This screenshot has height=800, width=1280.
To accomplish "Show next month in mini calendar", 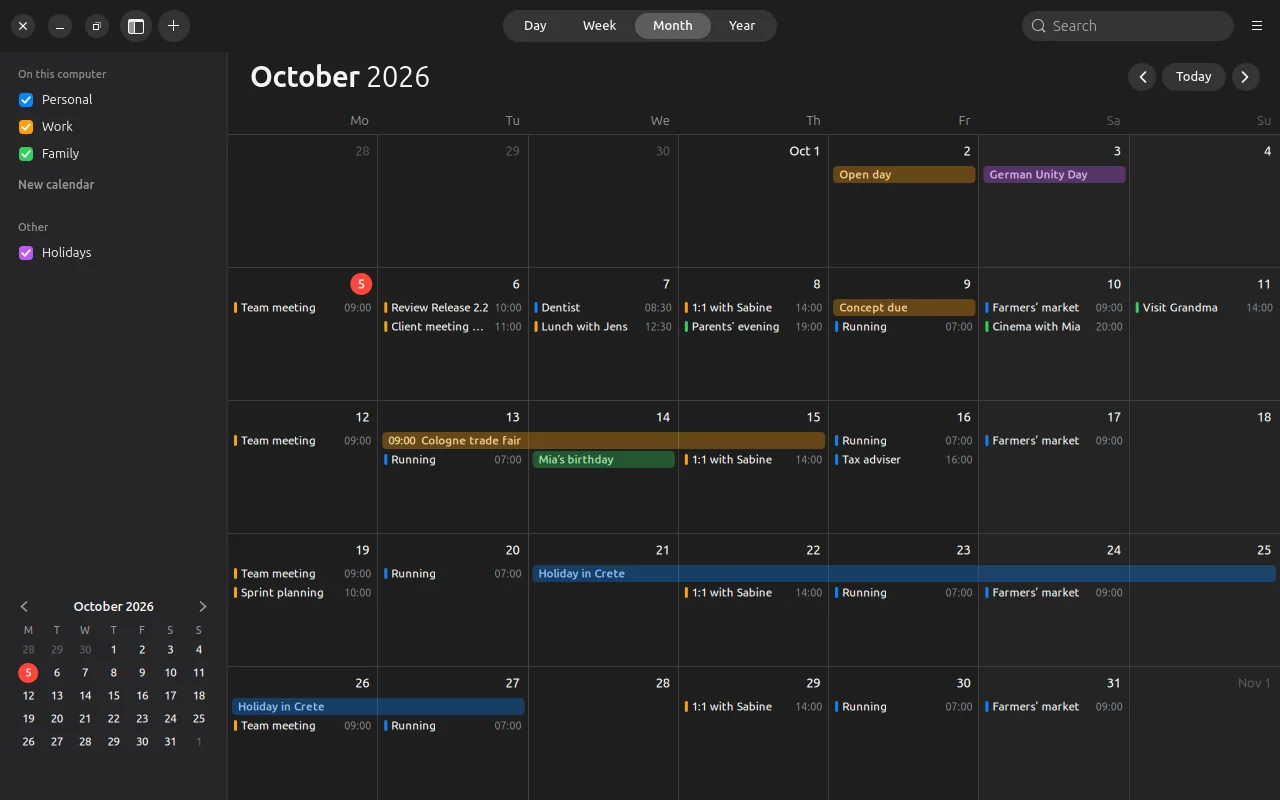I will [x=202, y=607].
